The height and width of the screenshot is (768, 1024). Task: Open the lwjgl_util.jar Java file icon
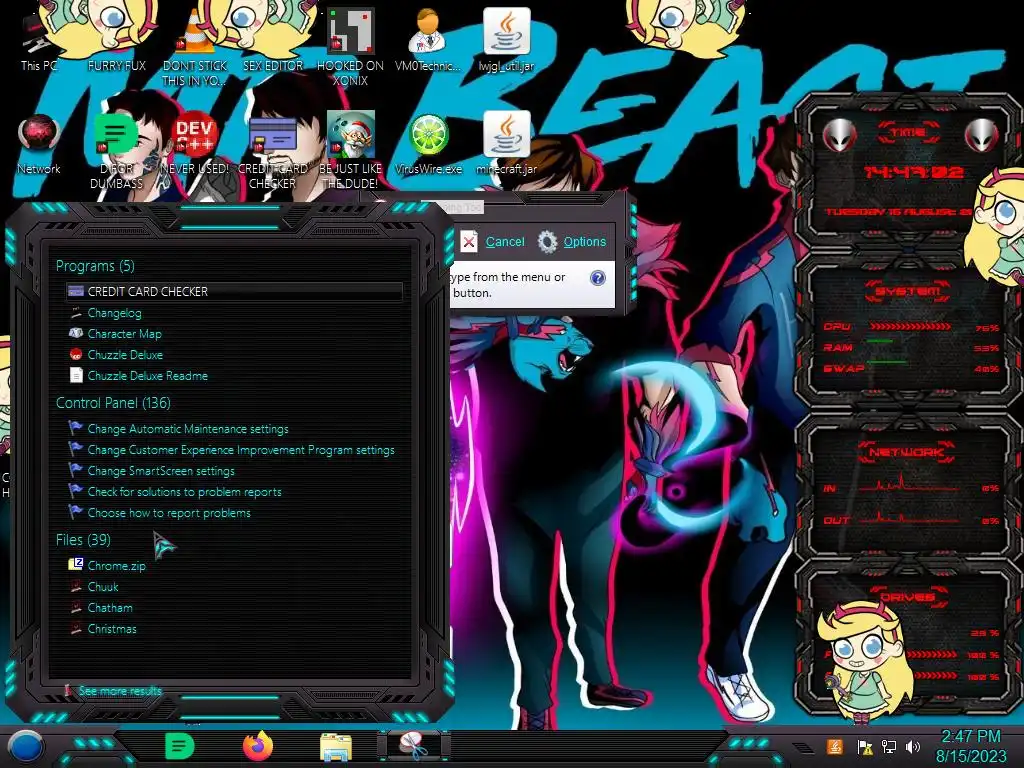[506, 39]
